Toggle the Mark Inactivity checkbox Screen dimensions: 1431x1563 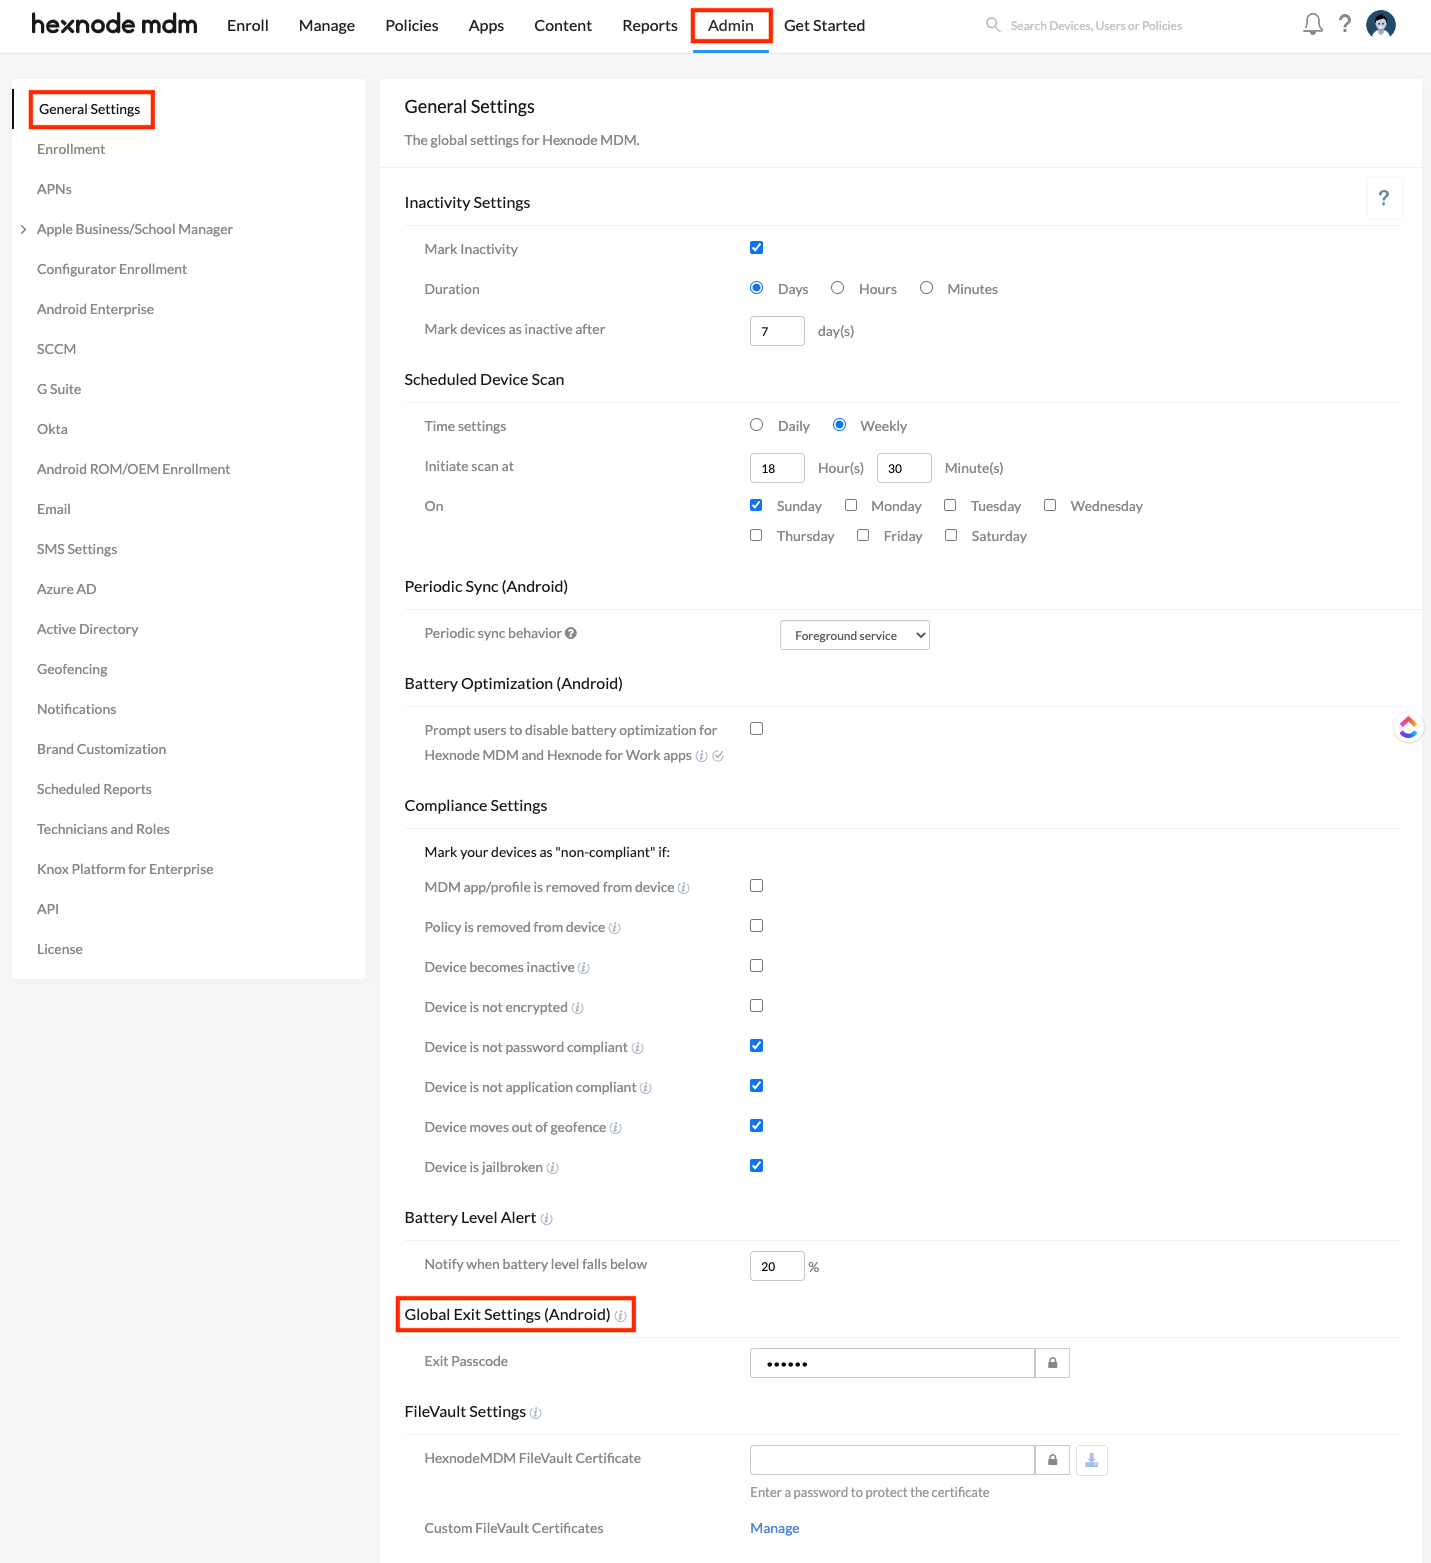[757, 248]
